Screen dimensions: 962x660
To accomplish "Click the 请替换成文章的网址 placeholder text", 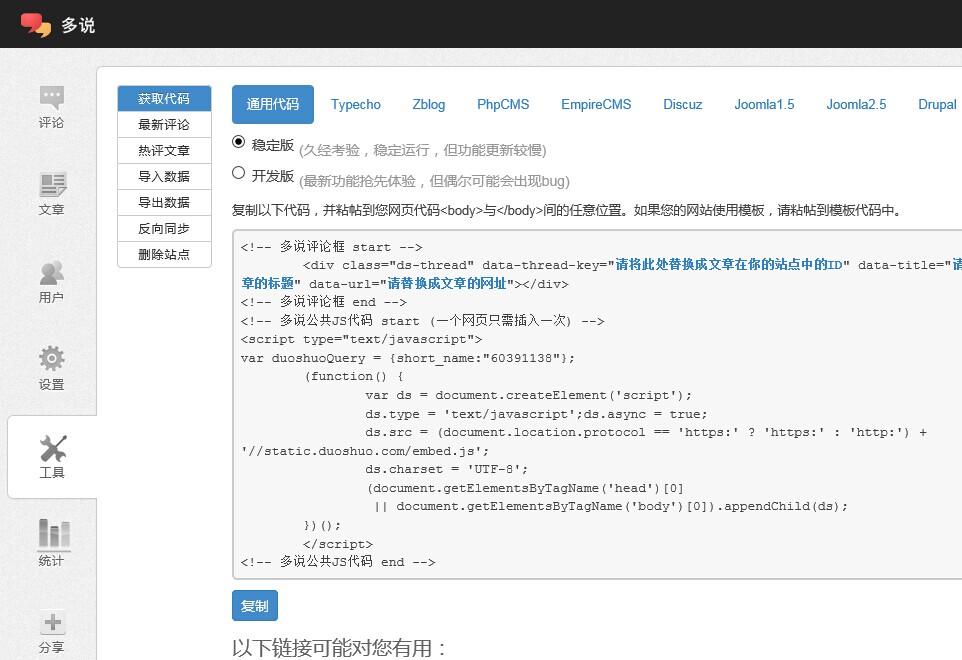I will [447, 283].
